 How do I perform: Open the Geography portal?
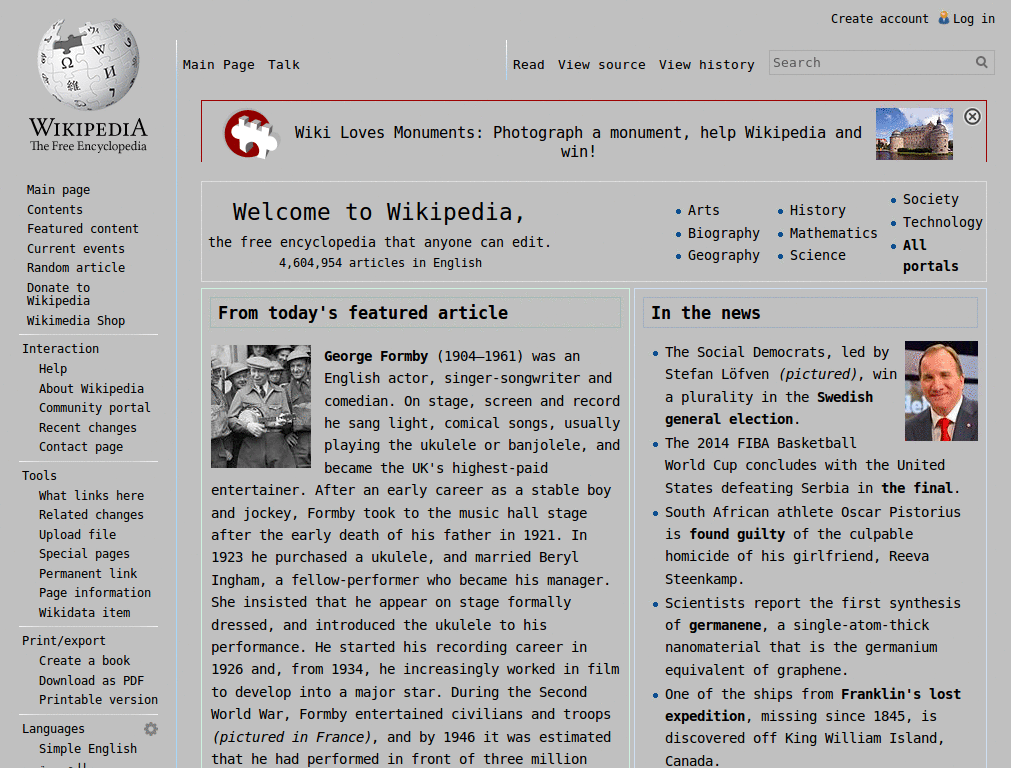tap(724, 255)
